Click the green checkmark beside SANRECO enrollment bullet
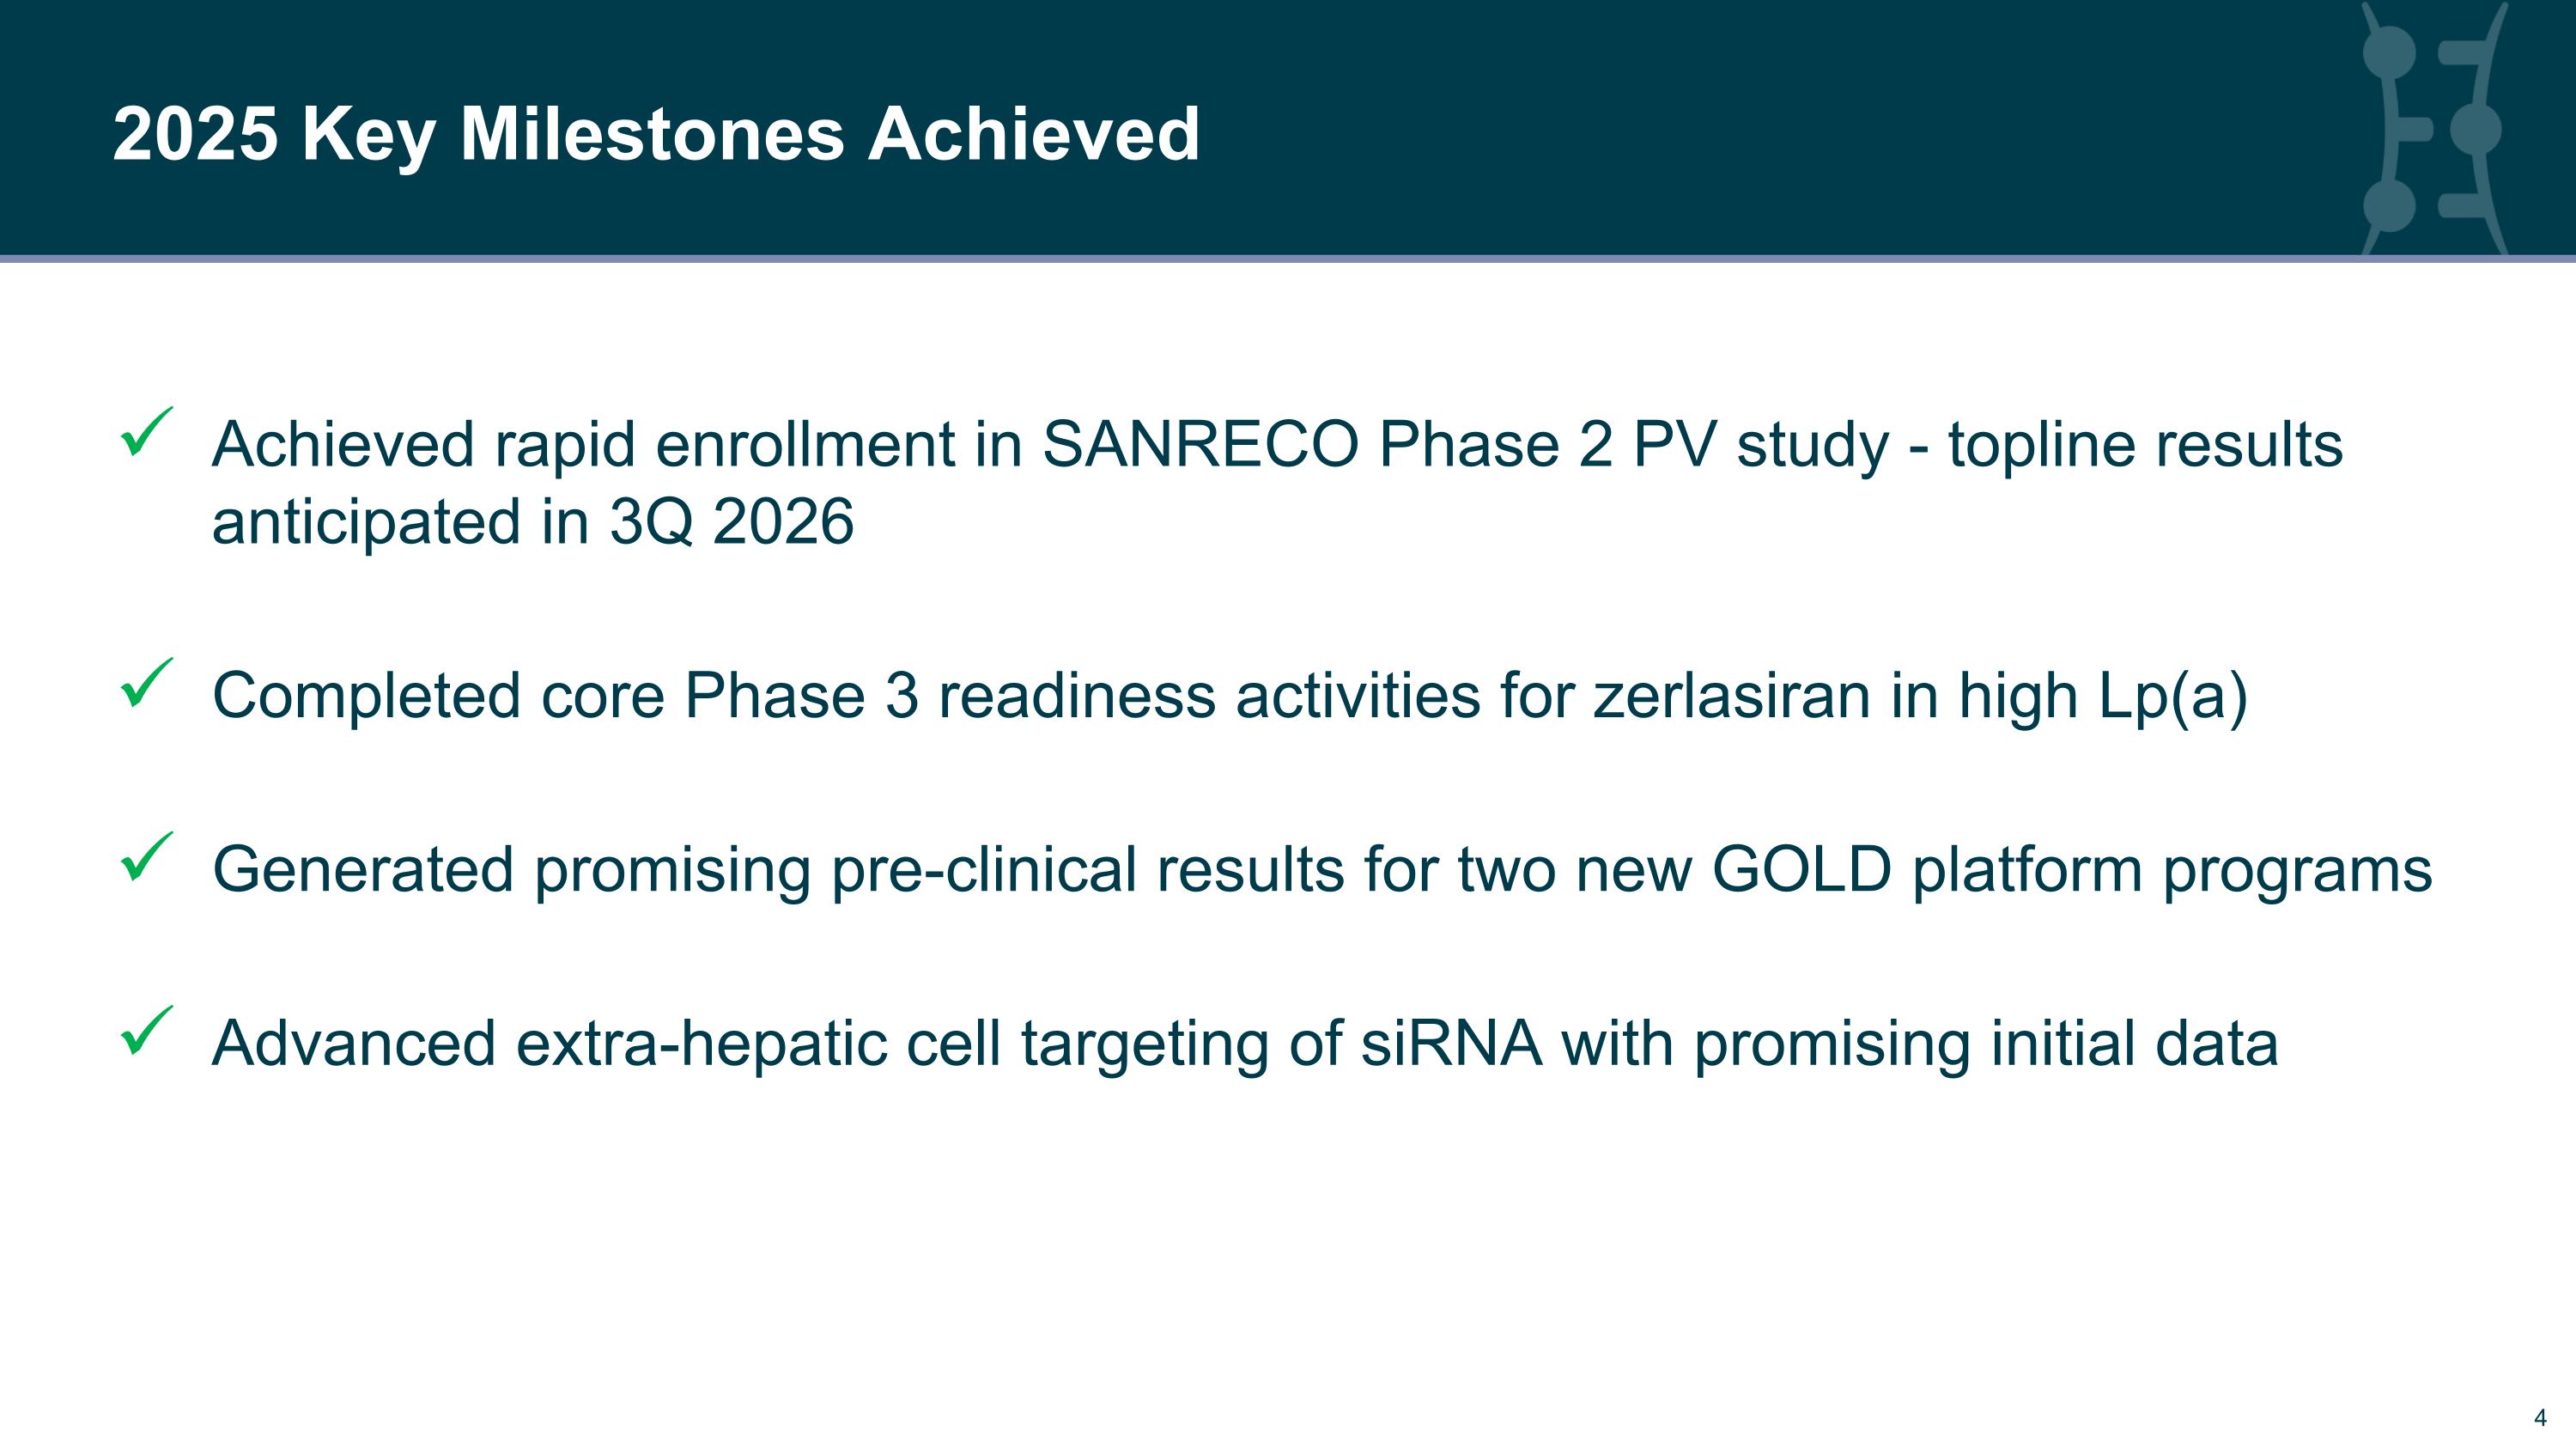The height and width of the screenshot is (1449, 2576). [146, 432]
